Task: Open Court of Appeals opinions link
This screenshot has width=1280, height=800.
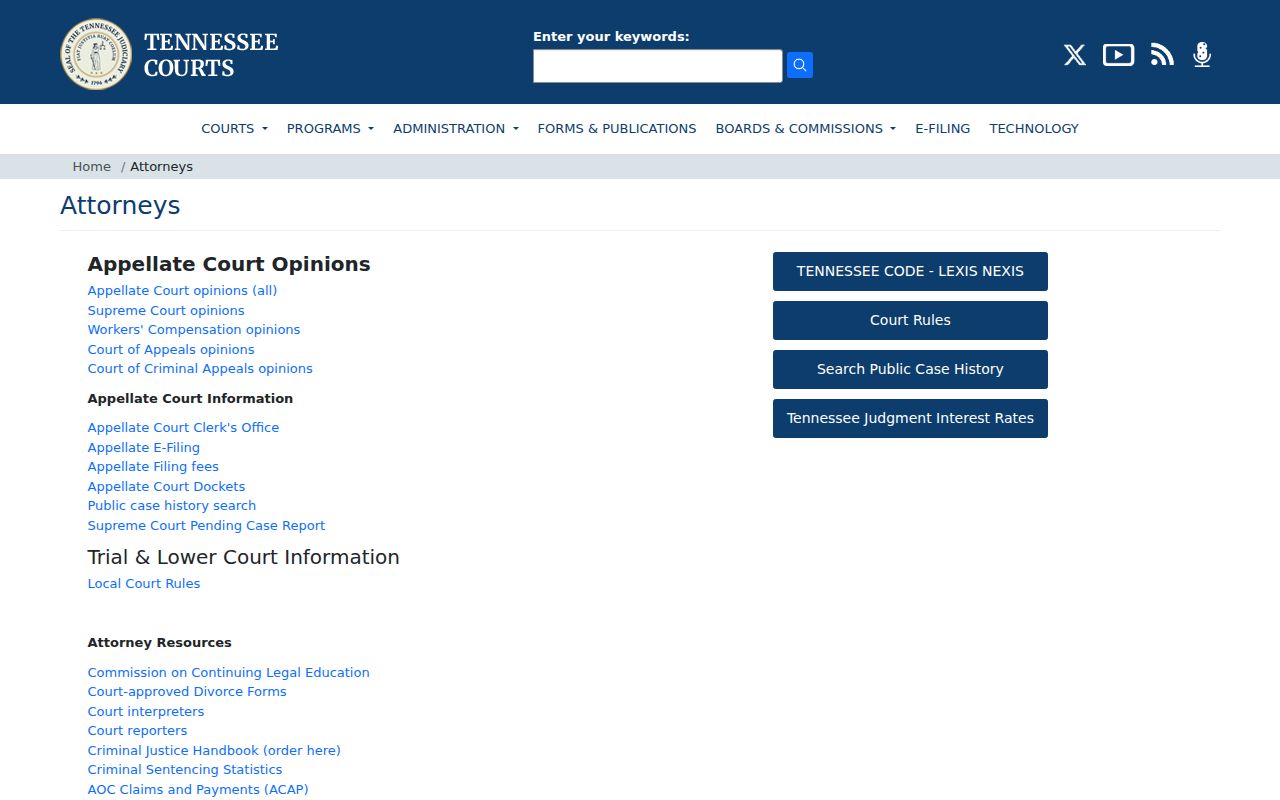Action: click(x=171, y=350)
